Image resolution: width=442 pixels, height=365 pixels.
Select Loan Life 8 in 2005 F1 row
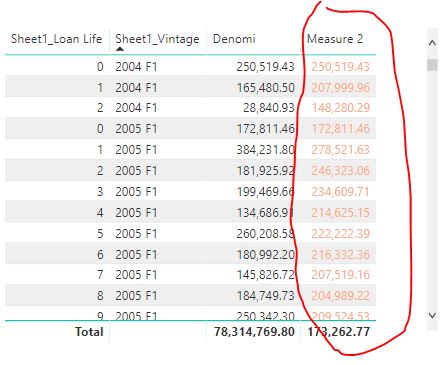pyautogui.click(x=100, y=296)
